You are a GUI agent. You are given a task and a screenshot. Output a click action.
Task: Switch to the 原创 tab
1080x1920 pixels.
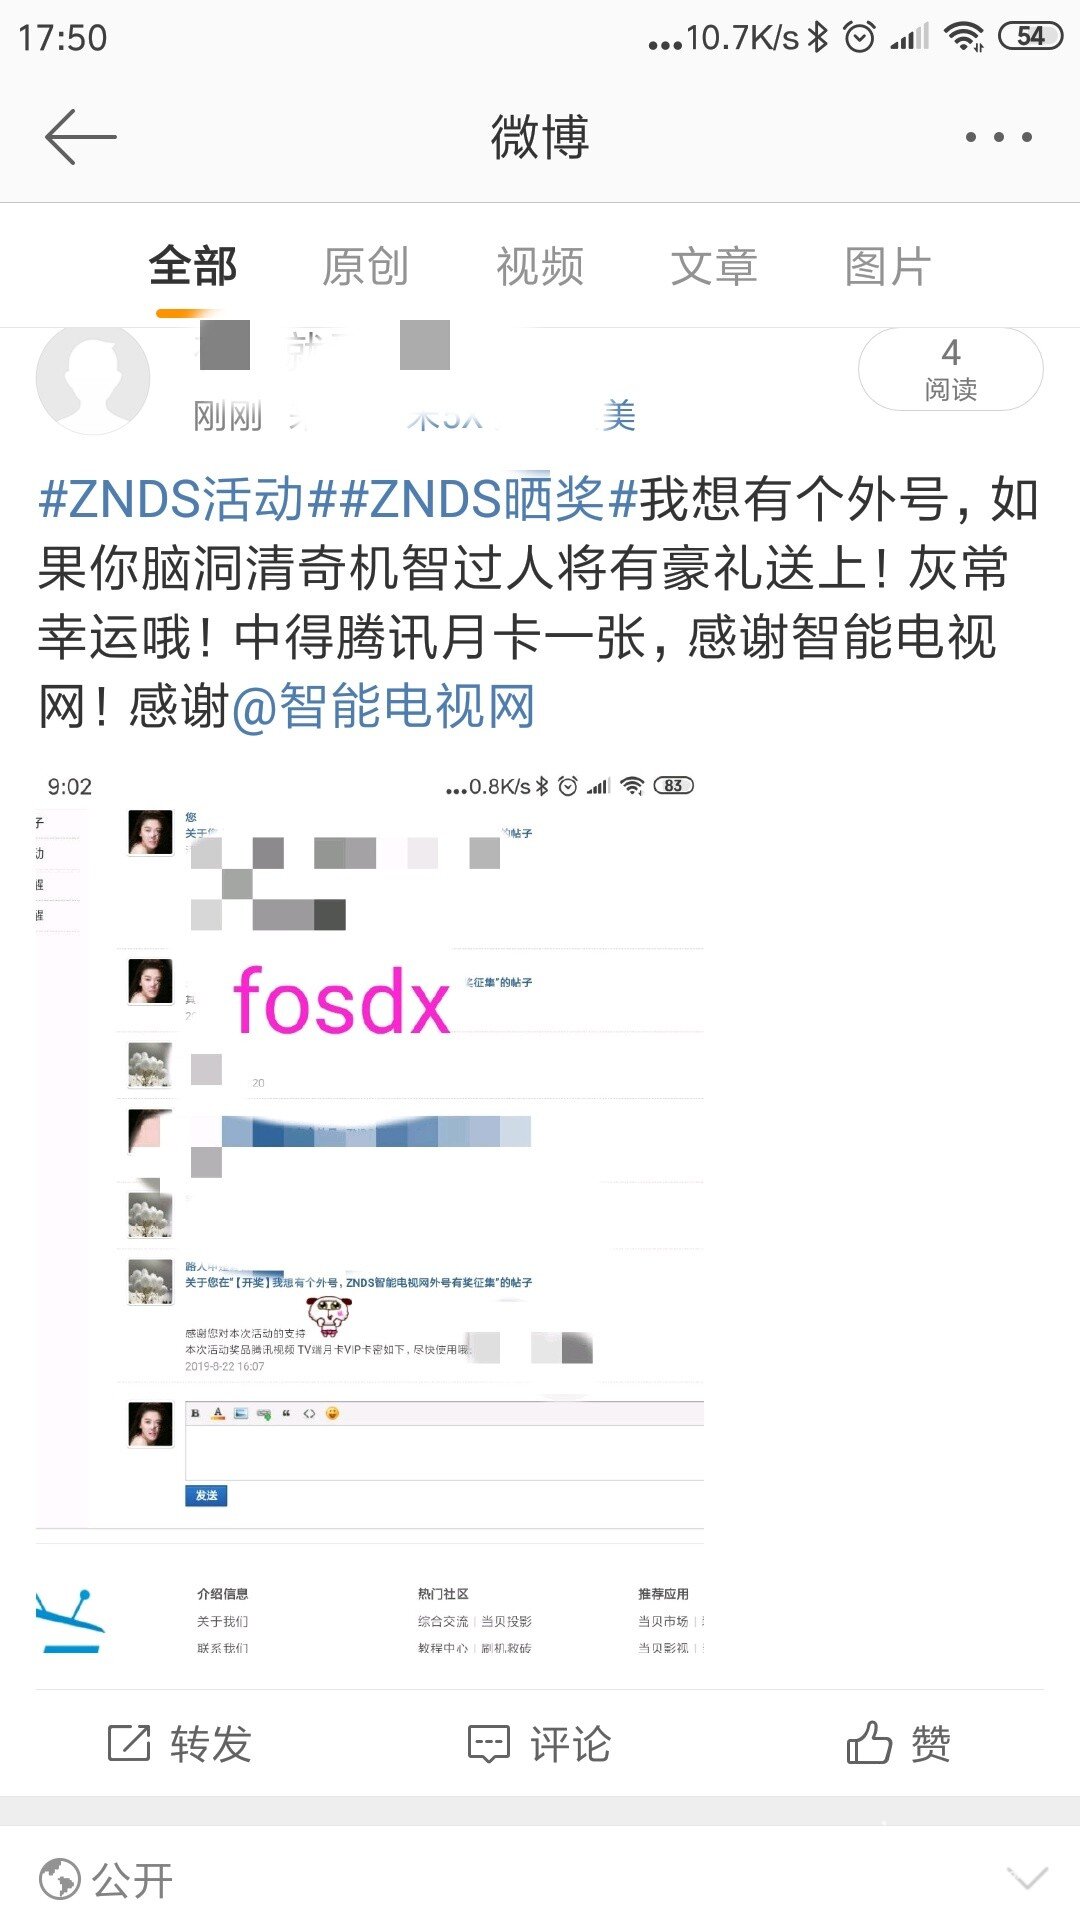tap(365, 267)
